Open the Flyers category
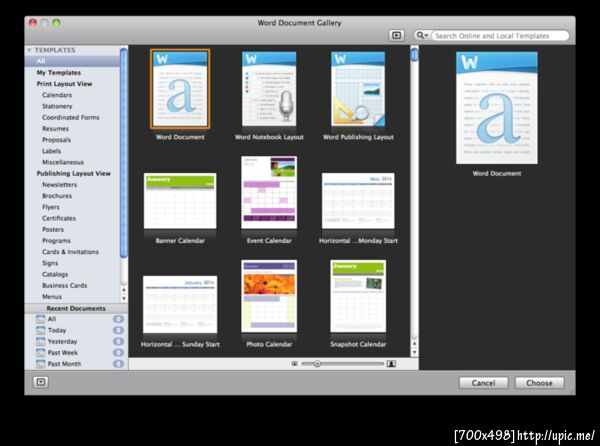 click(51, 207)
